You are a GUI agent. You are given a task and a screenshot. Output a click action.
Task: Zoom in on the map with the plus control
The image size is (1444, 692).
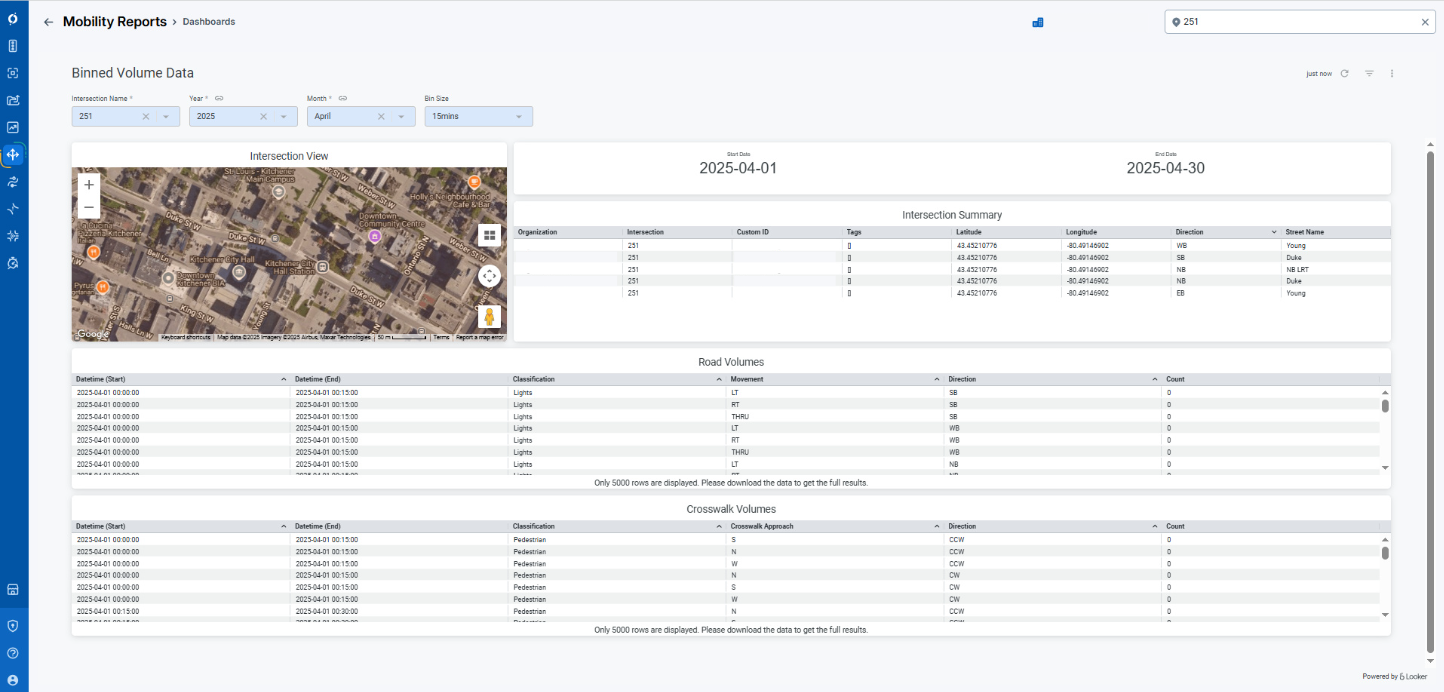tap(88, 184)
